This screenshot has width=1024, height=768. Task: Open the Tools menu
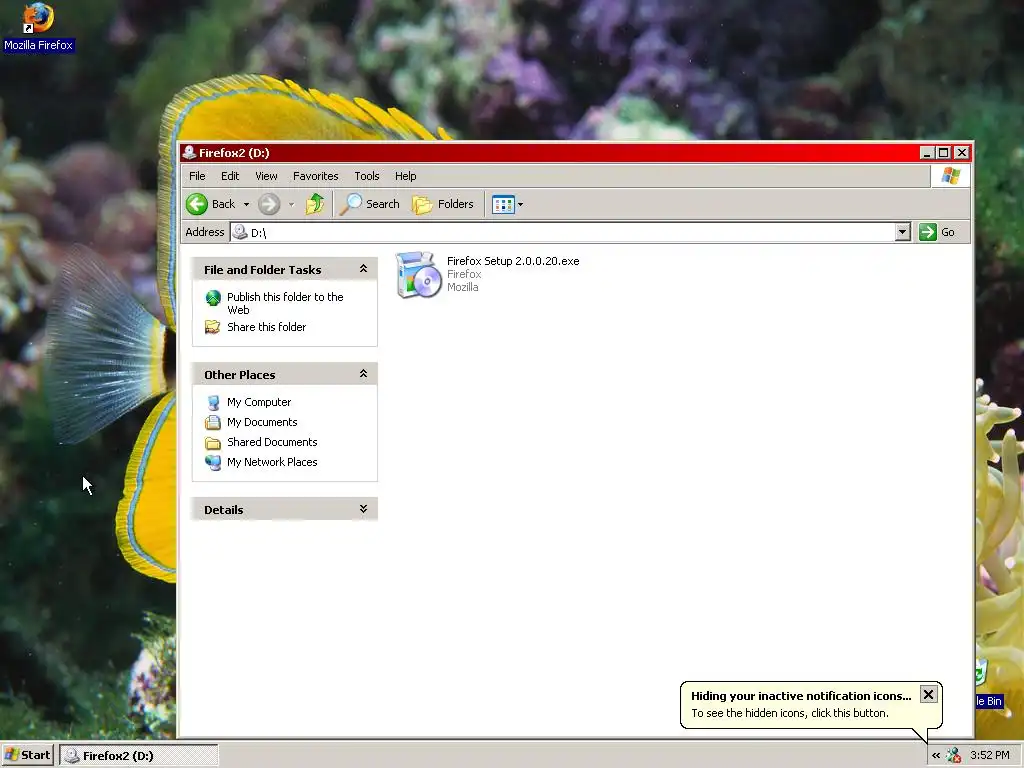pyautogui.click(x=366, y=176)
